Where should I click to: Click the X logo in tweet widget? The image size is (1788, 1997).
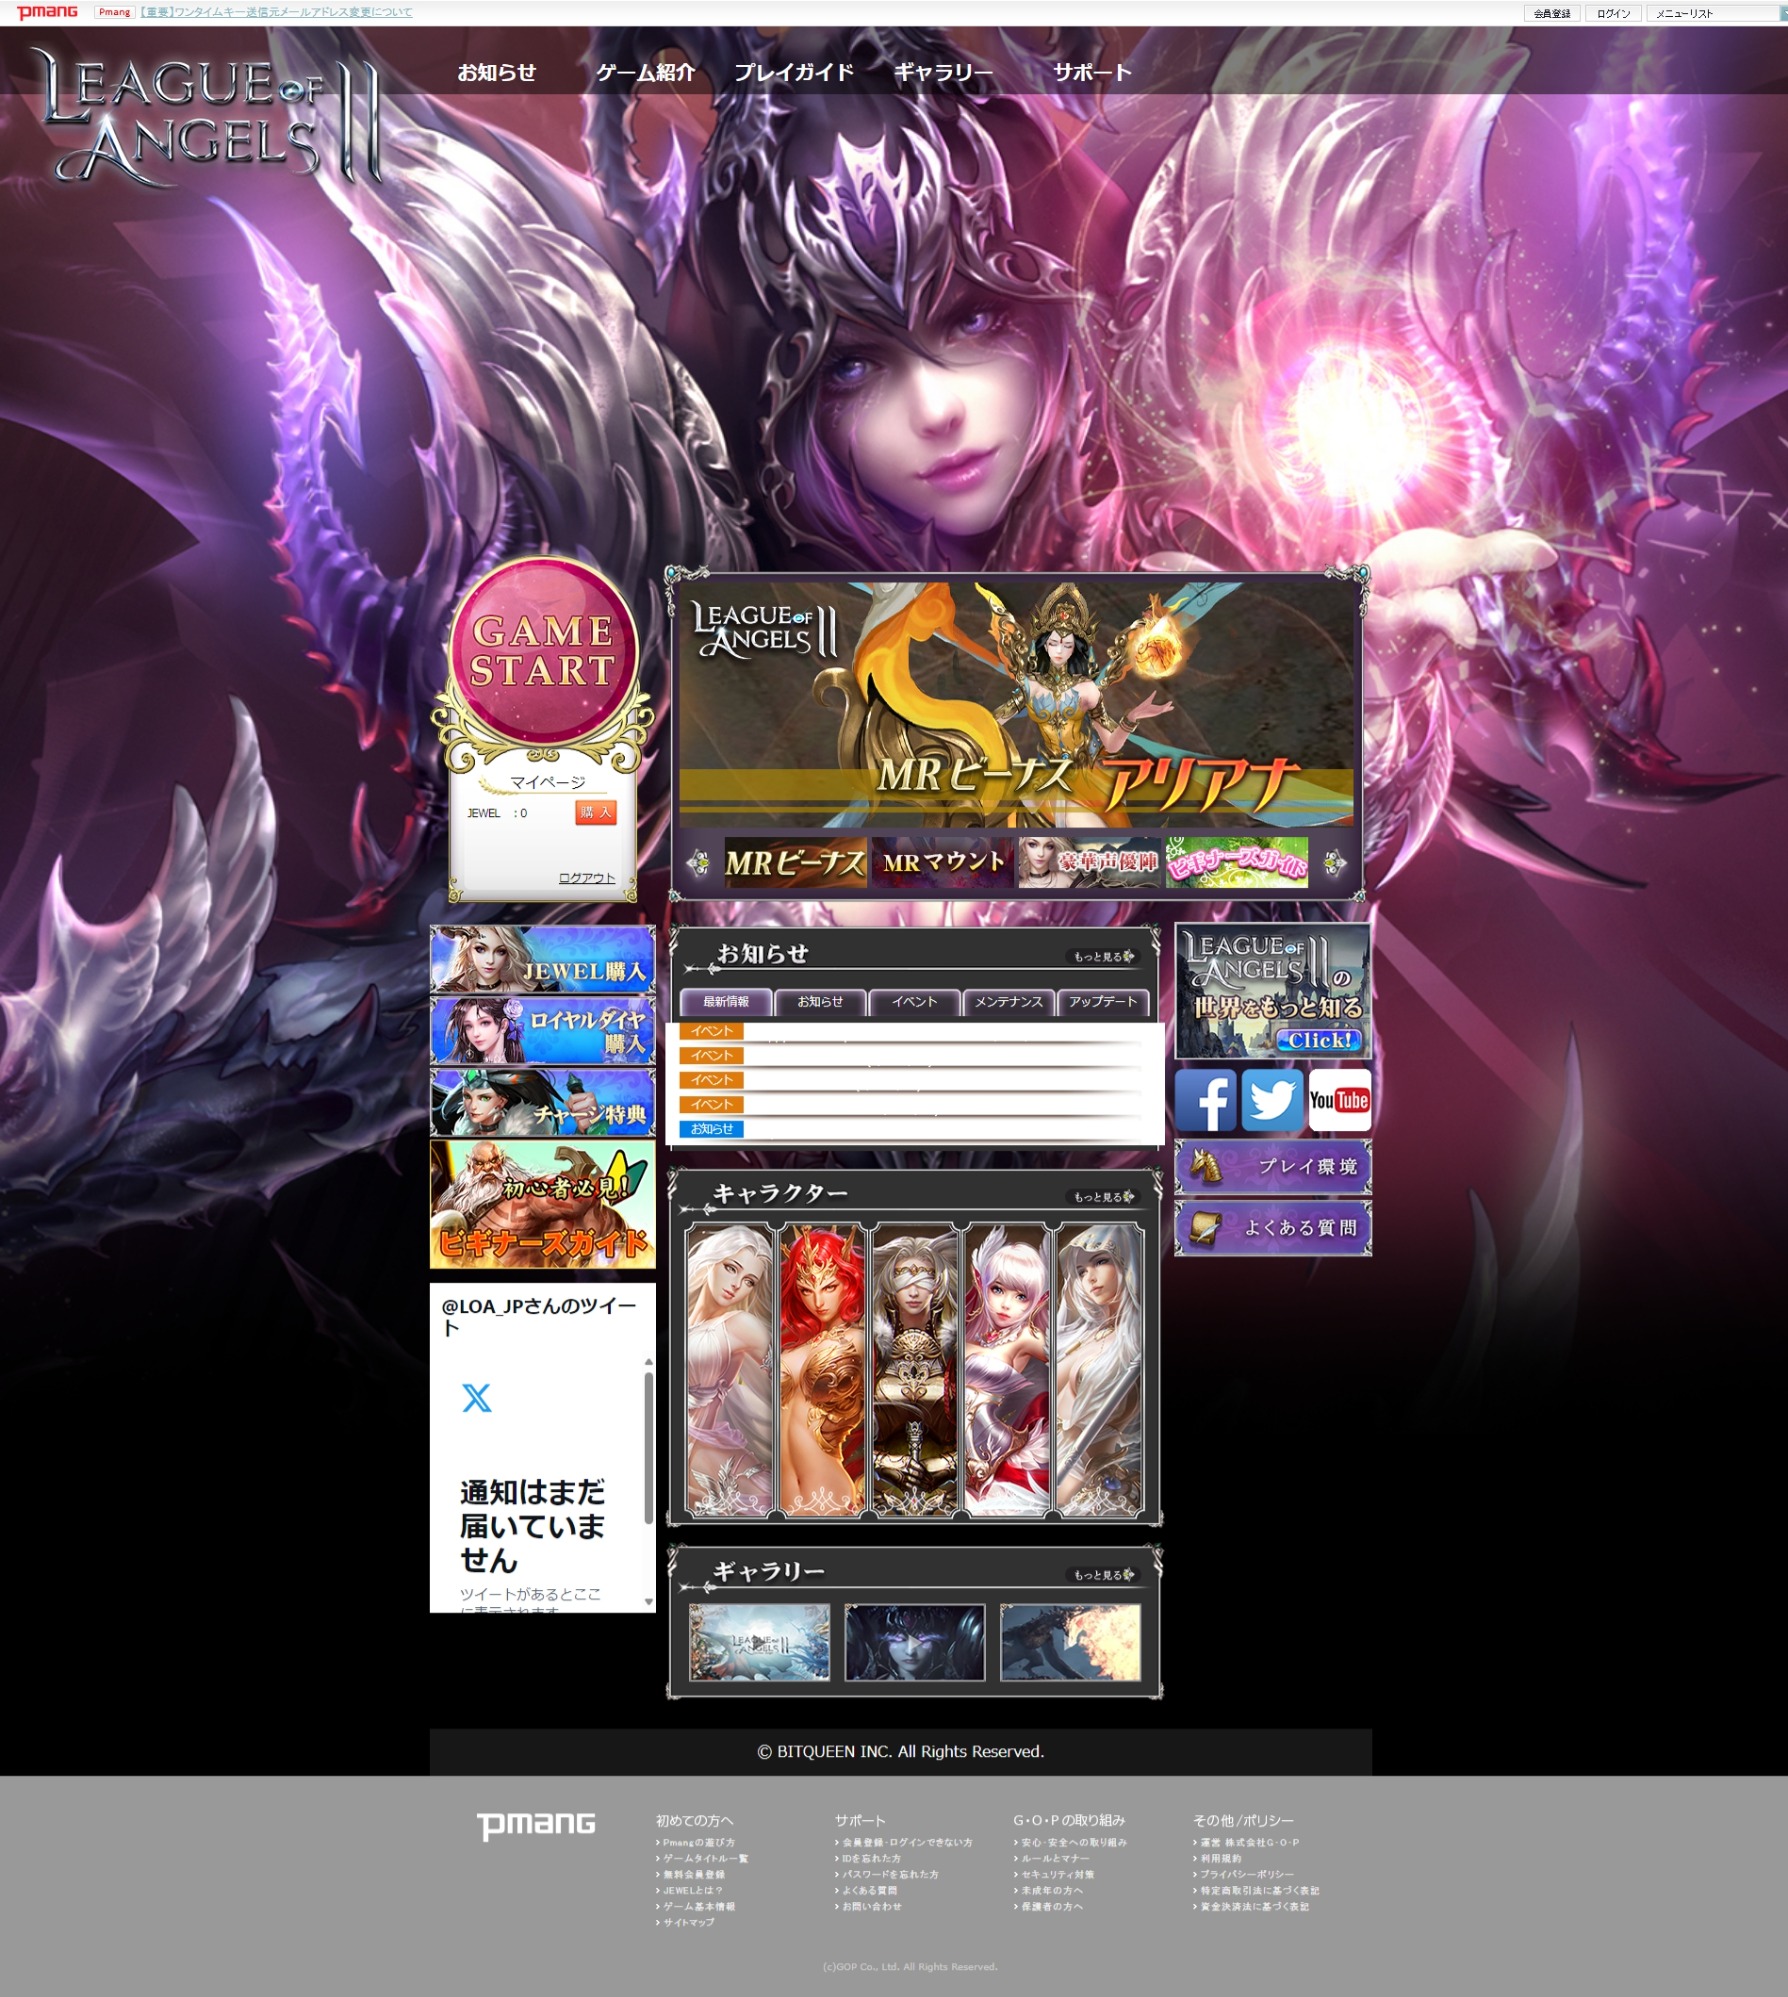click(x=477, y=1397)
